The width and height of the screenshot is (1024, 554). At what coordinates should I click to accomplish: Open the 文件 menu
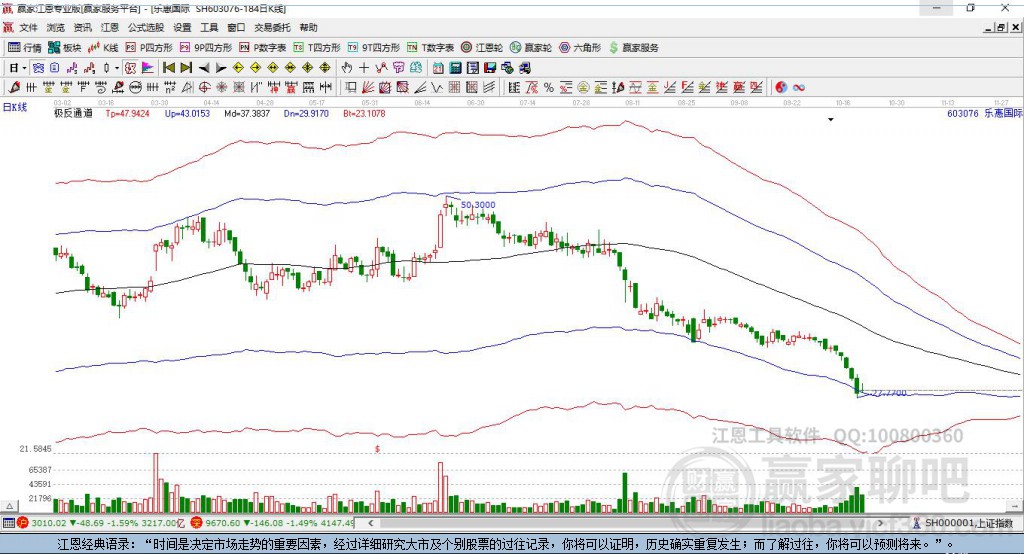point(28,27)
